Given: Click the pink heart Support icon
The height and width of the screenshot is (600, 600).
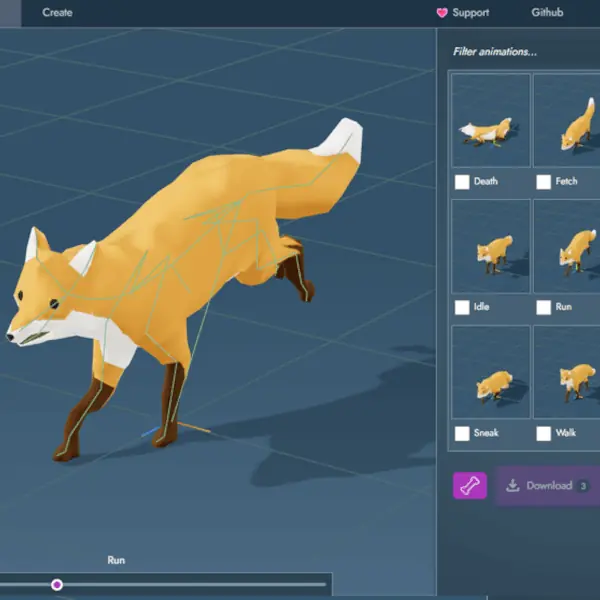Looking at the screenshot, I should pos(442,13).
